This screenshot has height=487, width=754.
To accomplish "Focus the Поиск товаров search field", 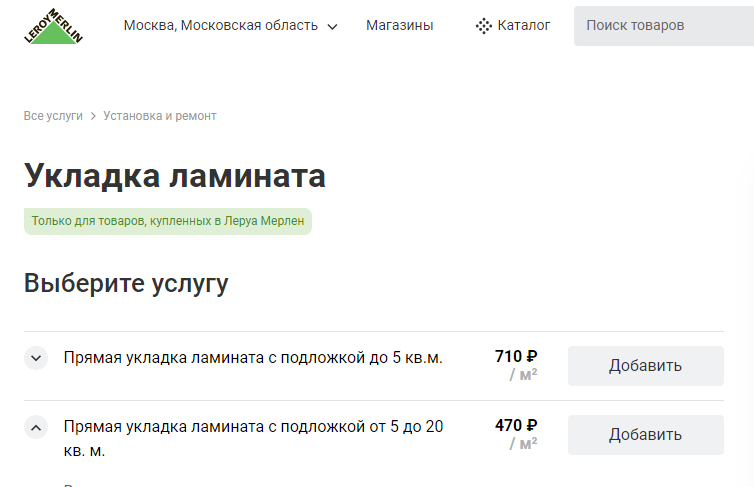I will point(664,26).
